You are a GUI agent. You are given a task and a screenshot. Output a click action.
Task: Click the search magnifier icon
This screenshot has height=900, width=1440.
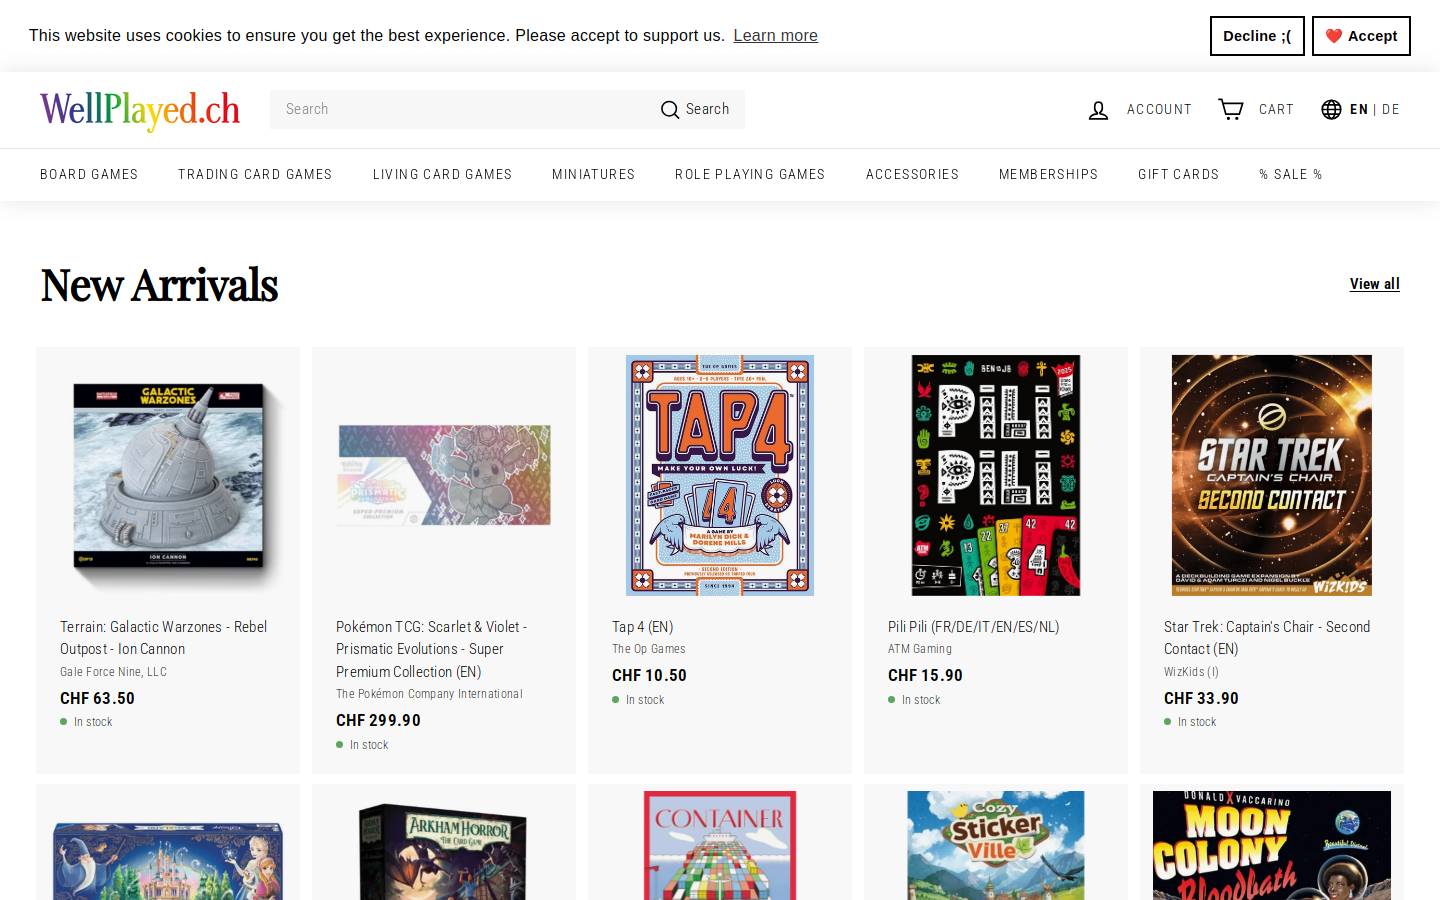669,110
